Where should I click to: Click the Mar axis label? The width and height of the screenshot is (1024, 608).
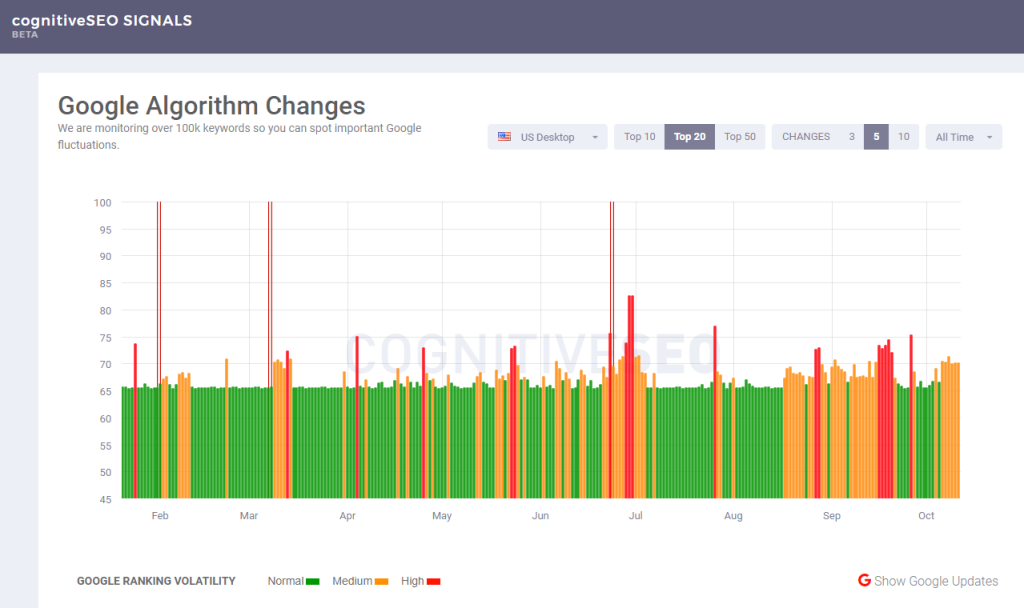tap(249, 516)
